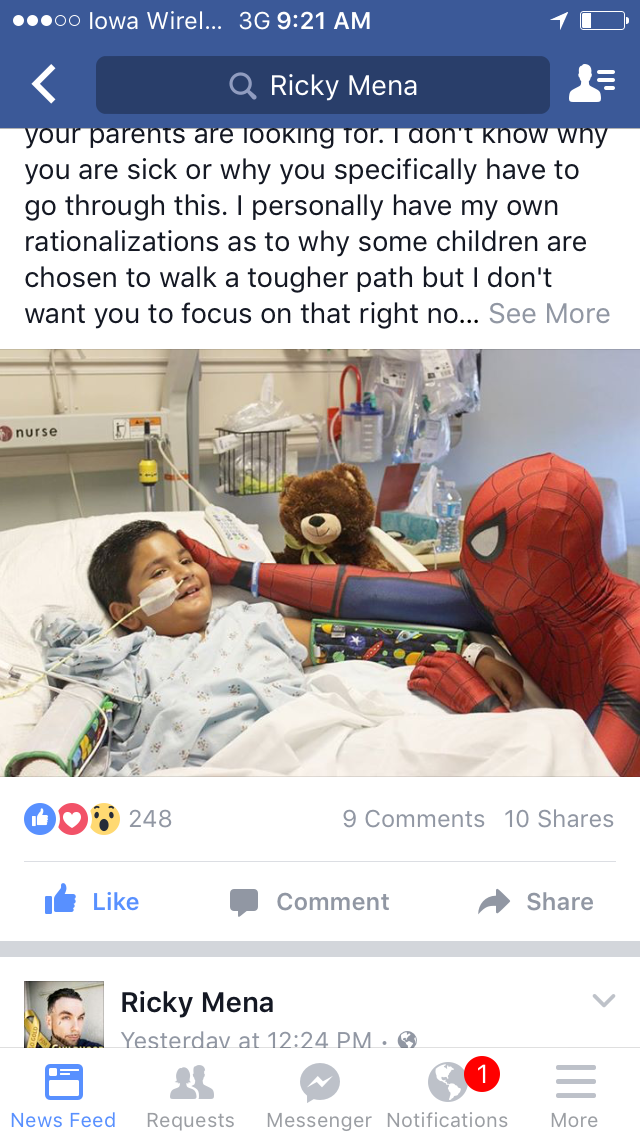Image resolution: width=640 pixels, height=1136 pixels.
Task: Like the post using the Like button
Action: pyautogui.click(x=92, y=901)
